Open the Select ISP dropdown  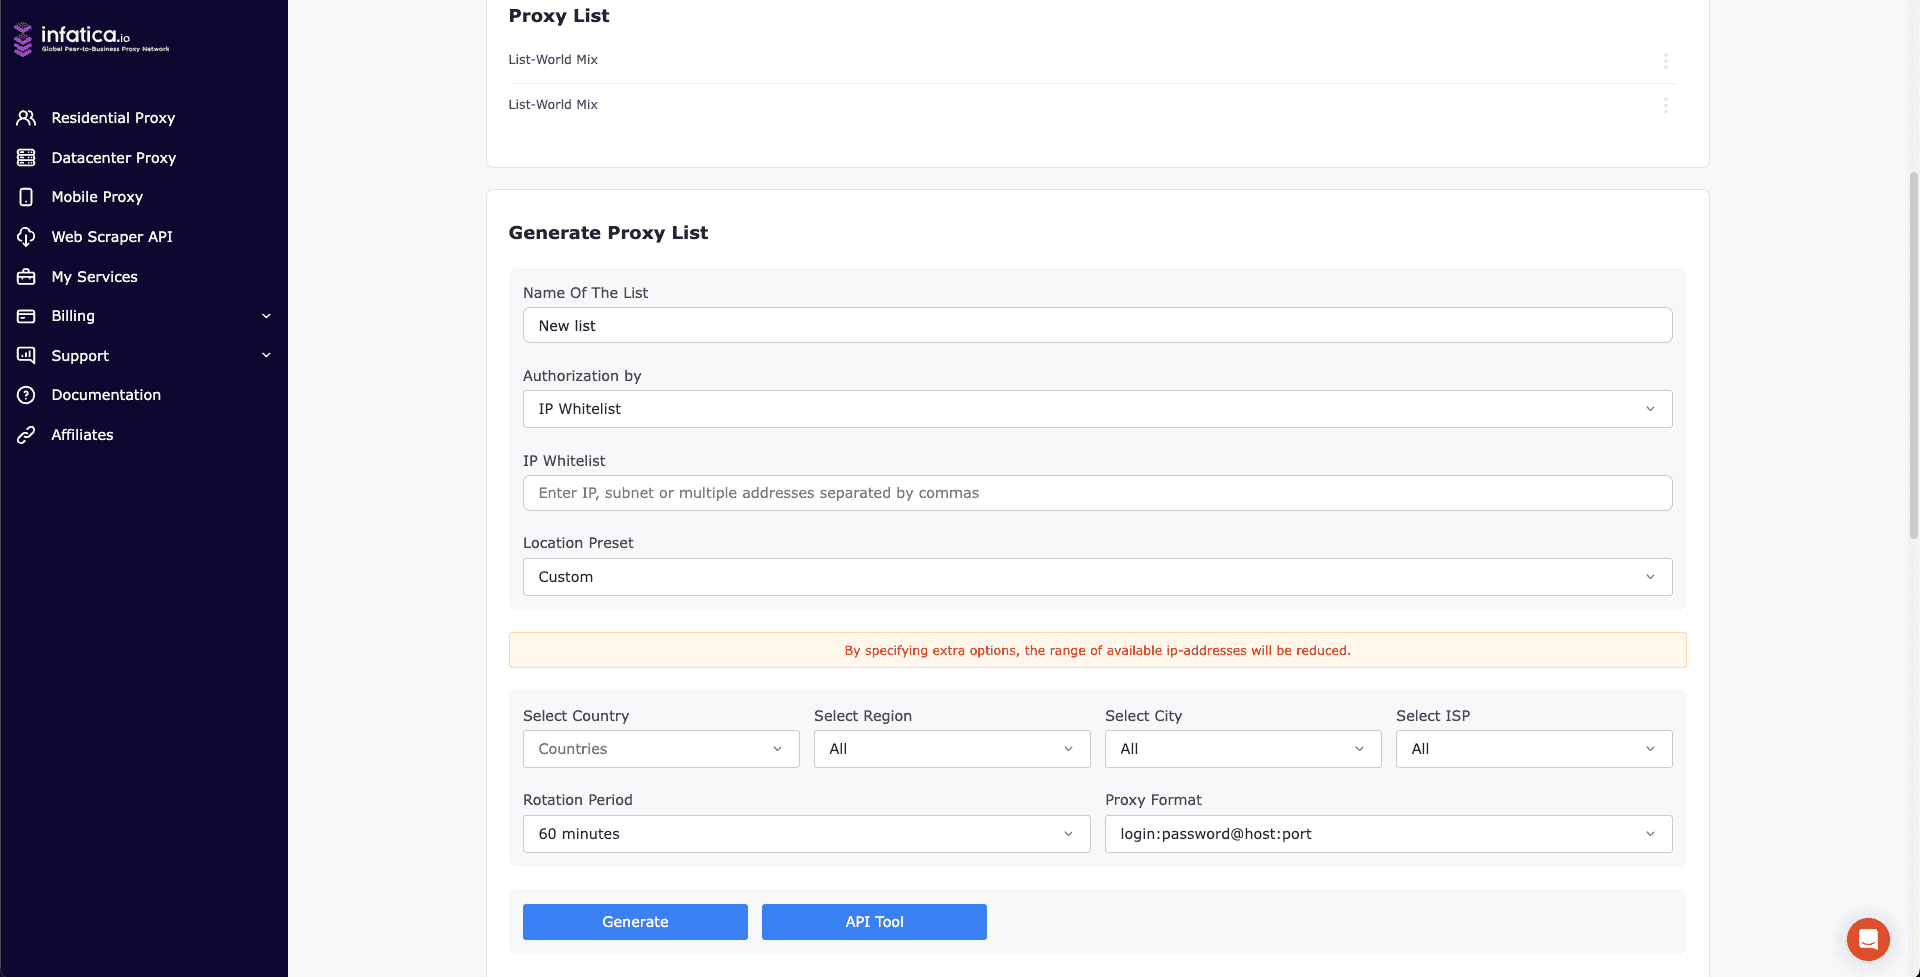1534,749
